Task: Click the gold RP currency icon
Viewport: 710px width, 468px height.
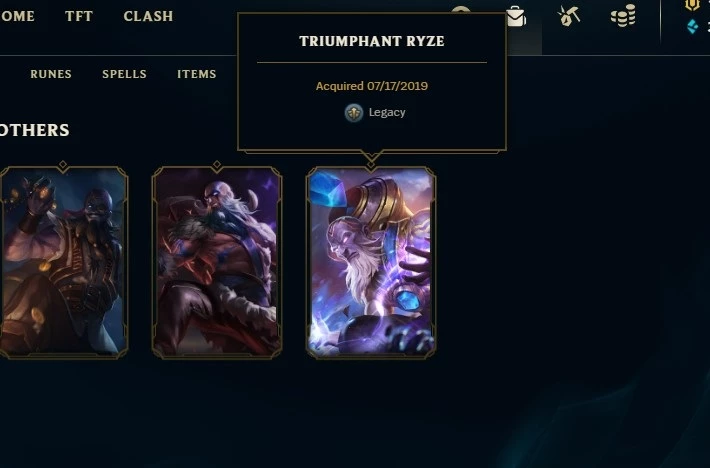Action: (692, 5)
